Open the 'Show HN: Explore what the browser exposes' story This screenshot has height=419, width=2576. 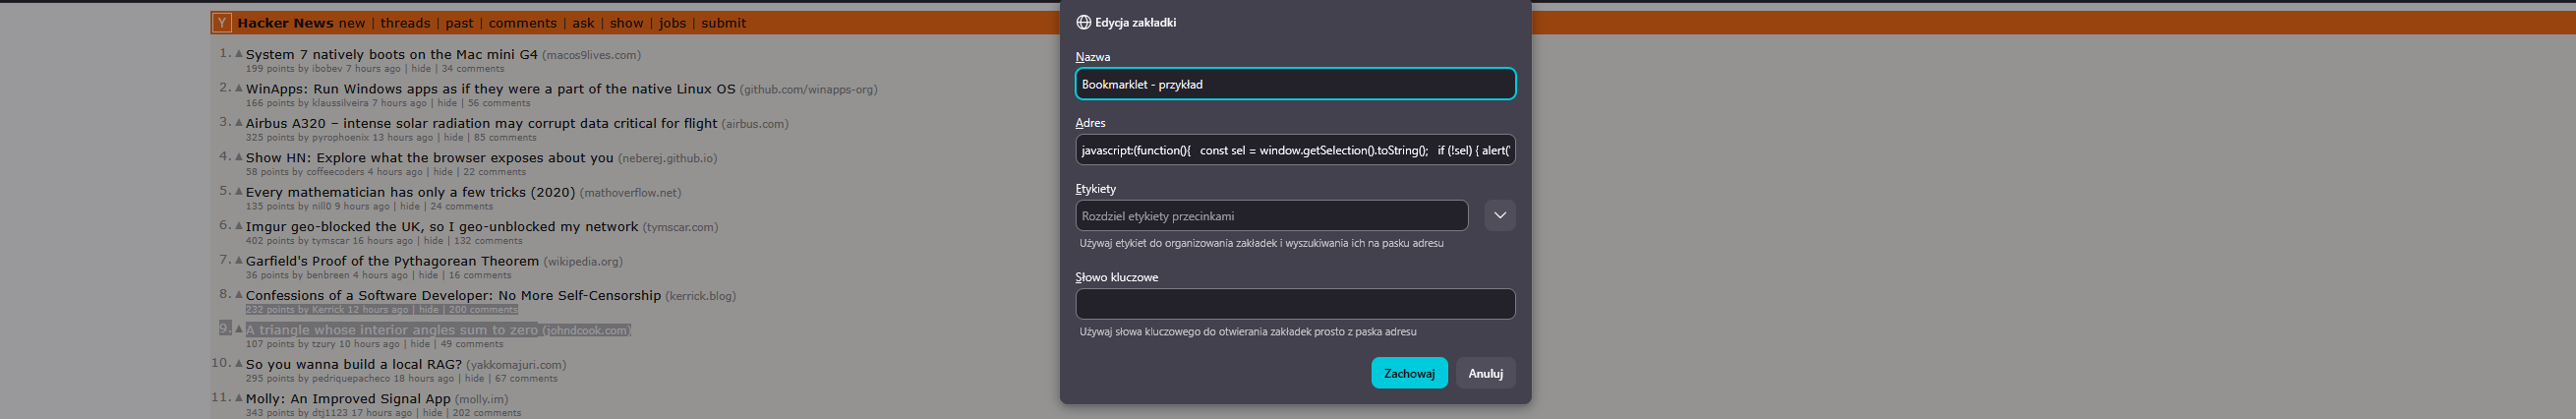429,158
